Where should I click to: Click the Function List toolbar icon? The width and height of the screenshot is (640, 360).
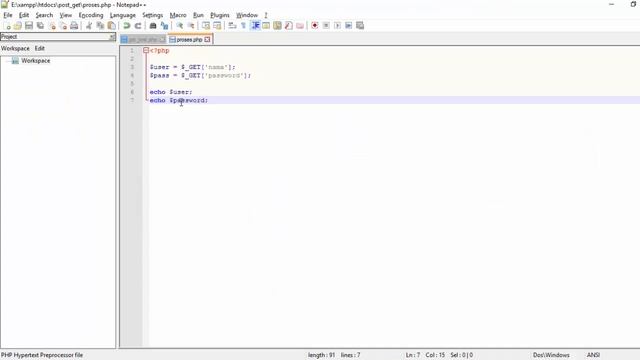click(x=289, y=26)
